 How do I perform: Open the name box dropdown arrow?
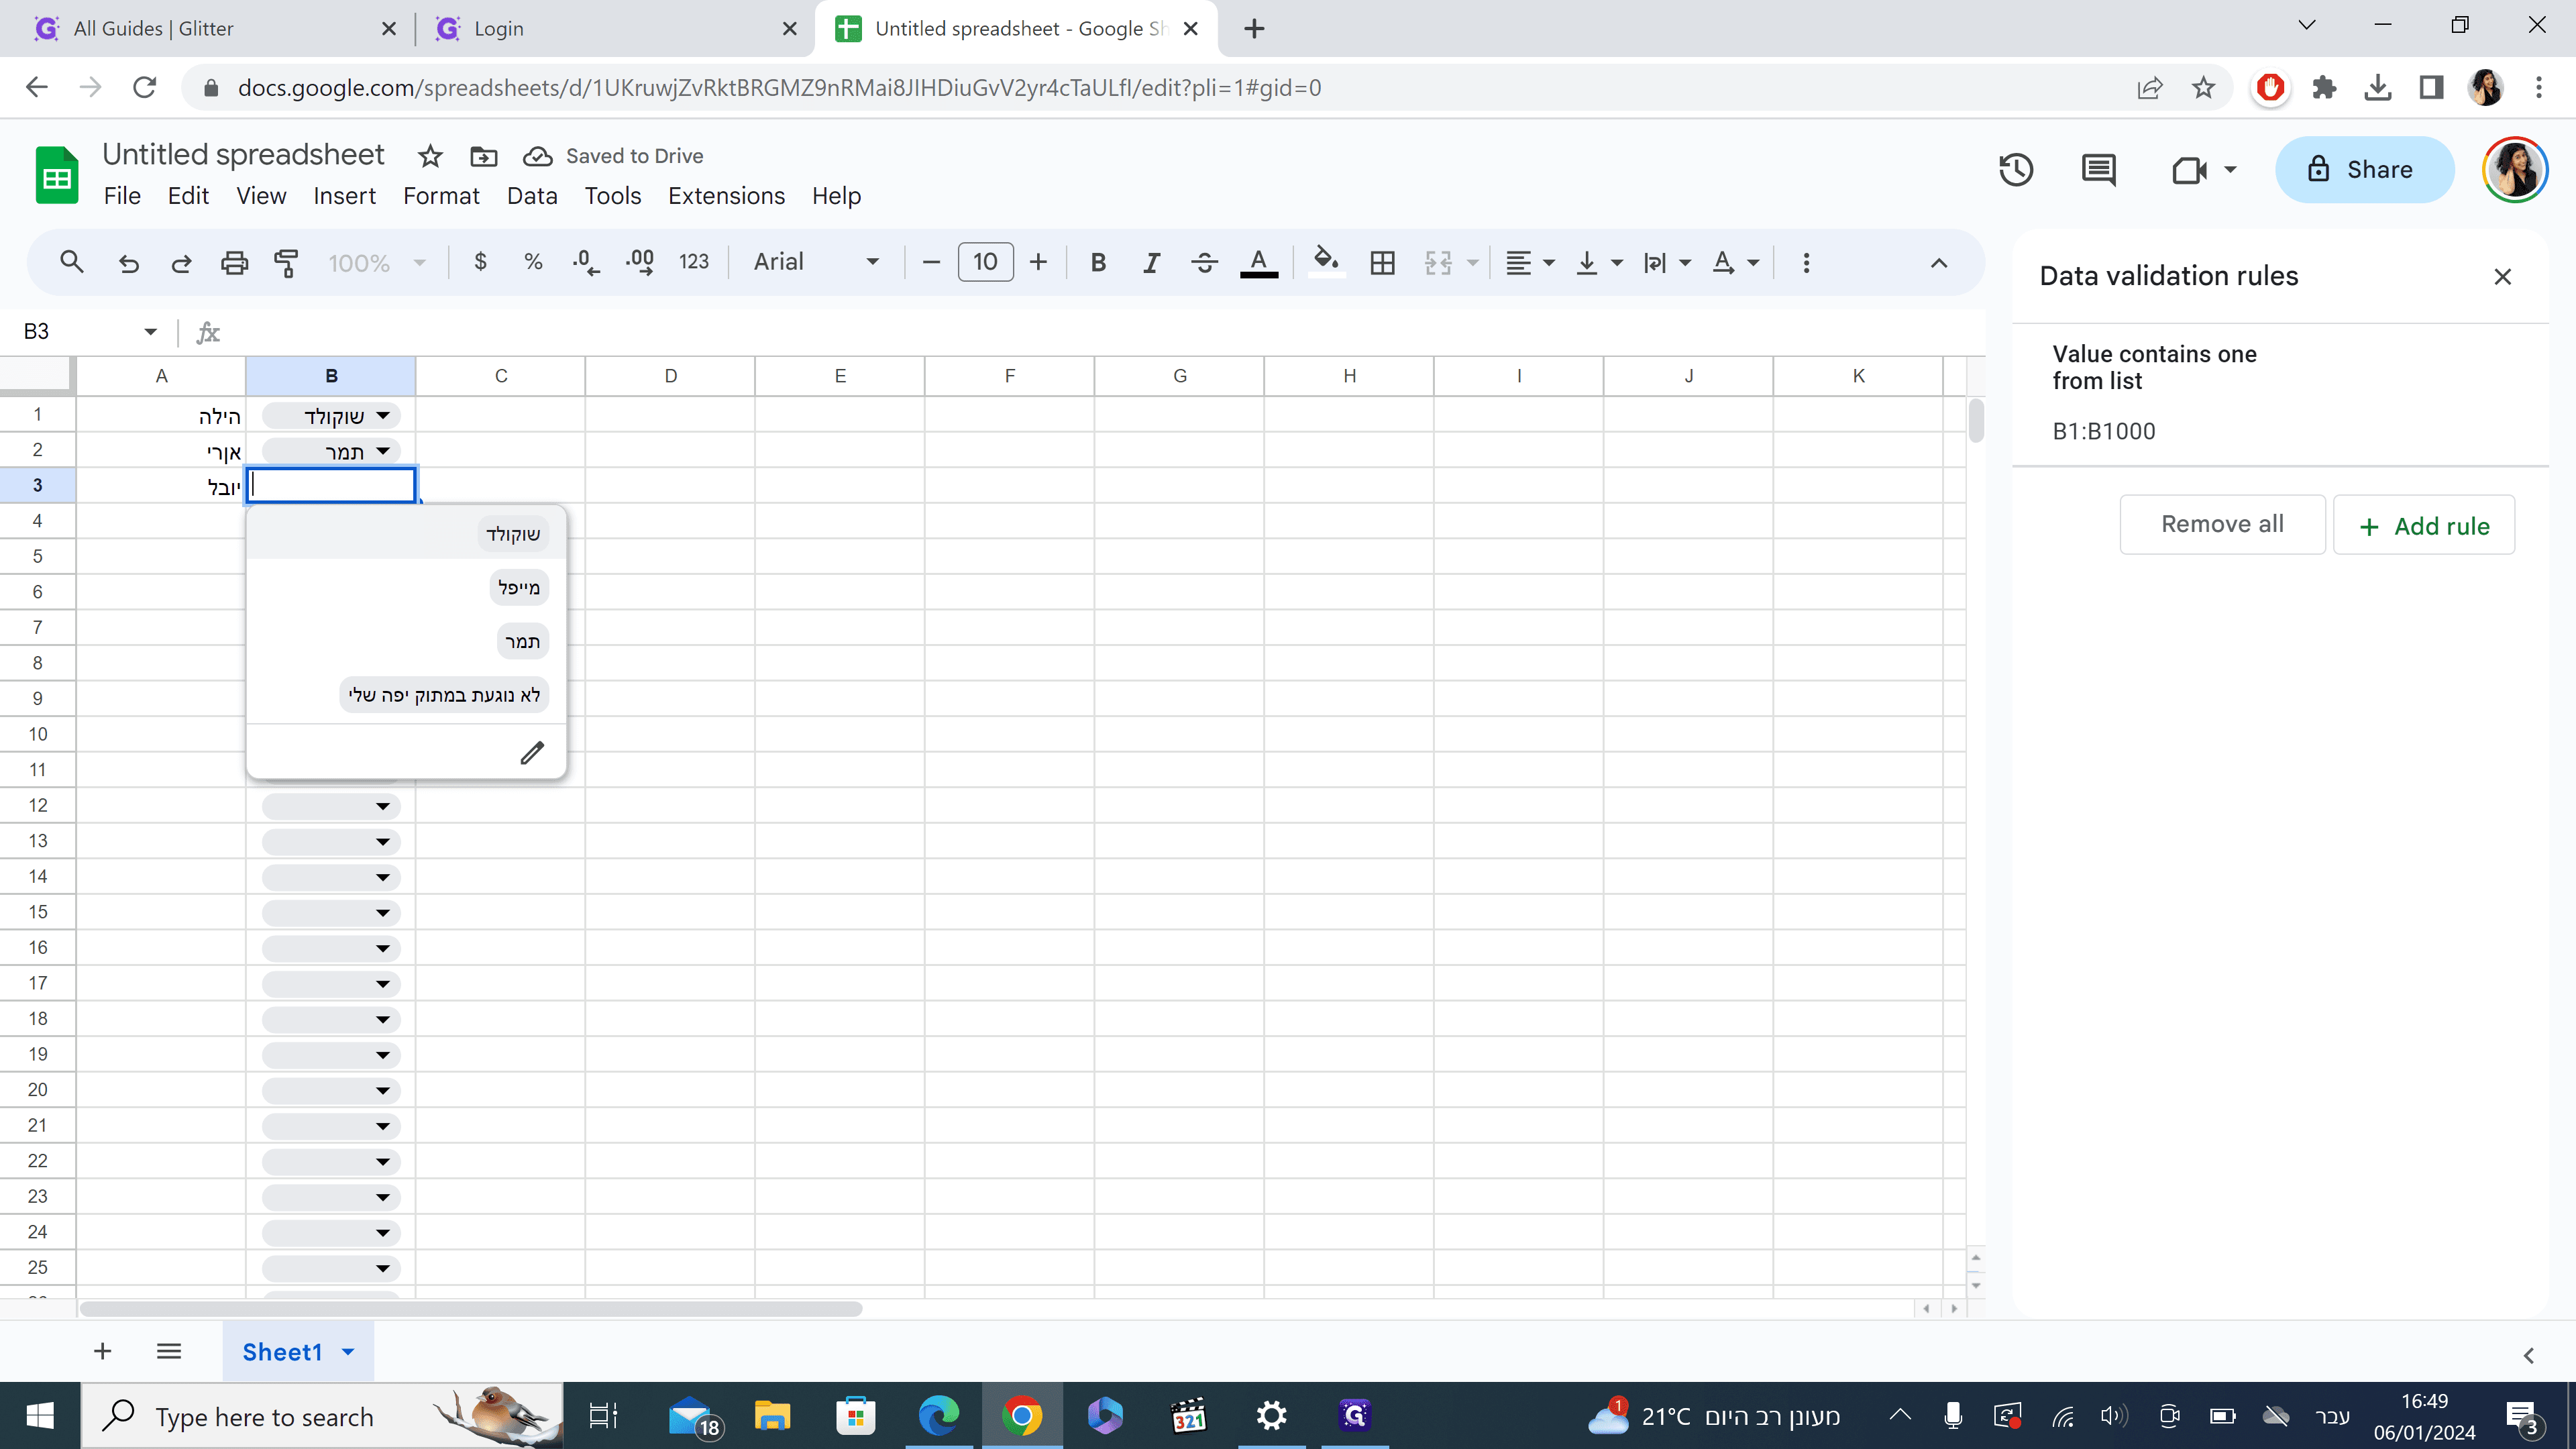point(150,332)
